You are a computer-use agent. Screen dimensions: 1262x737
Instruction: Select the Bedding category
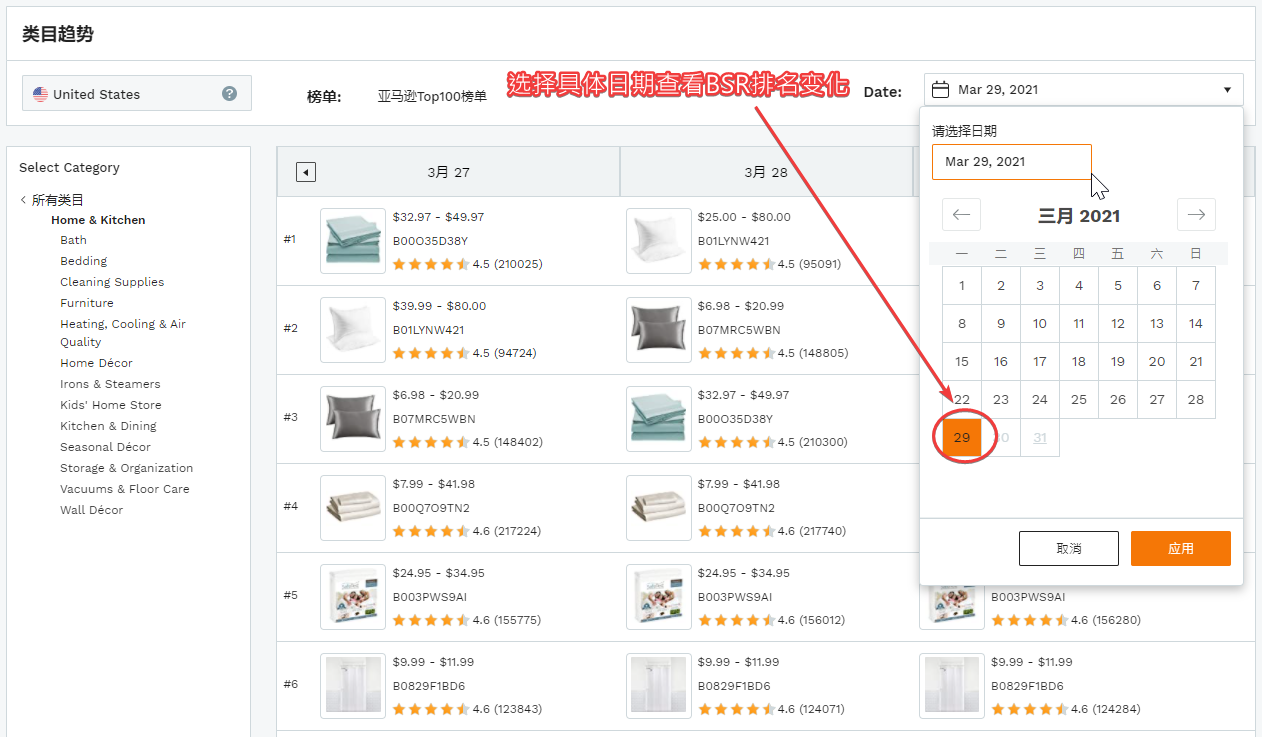coord(83,261)
